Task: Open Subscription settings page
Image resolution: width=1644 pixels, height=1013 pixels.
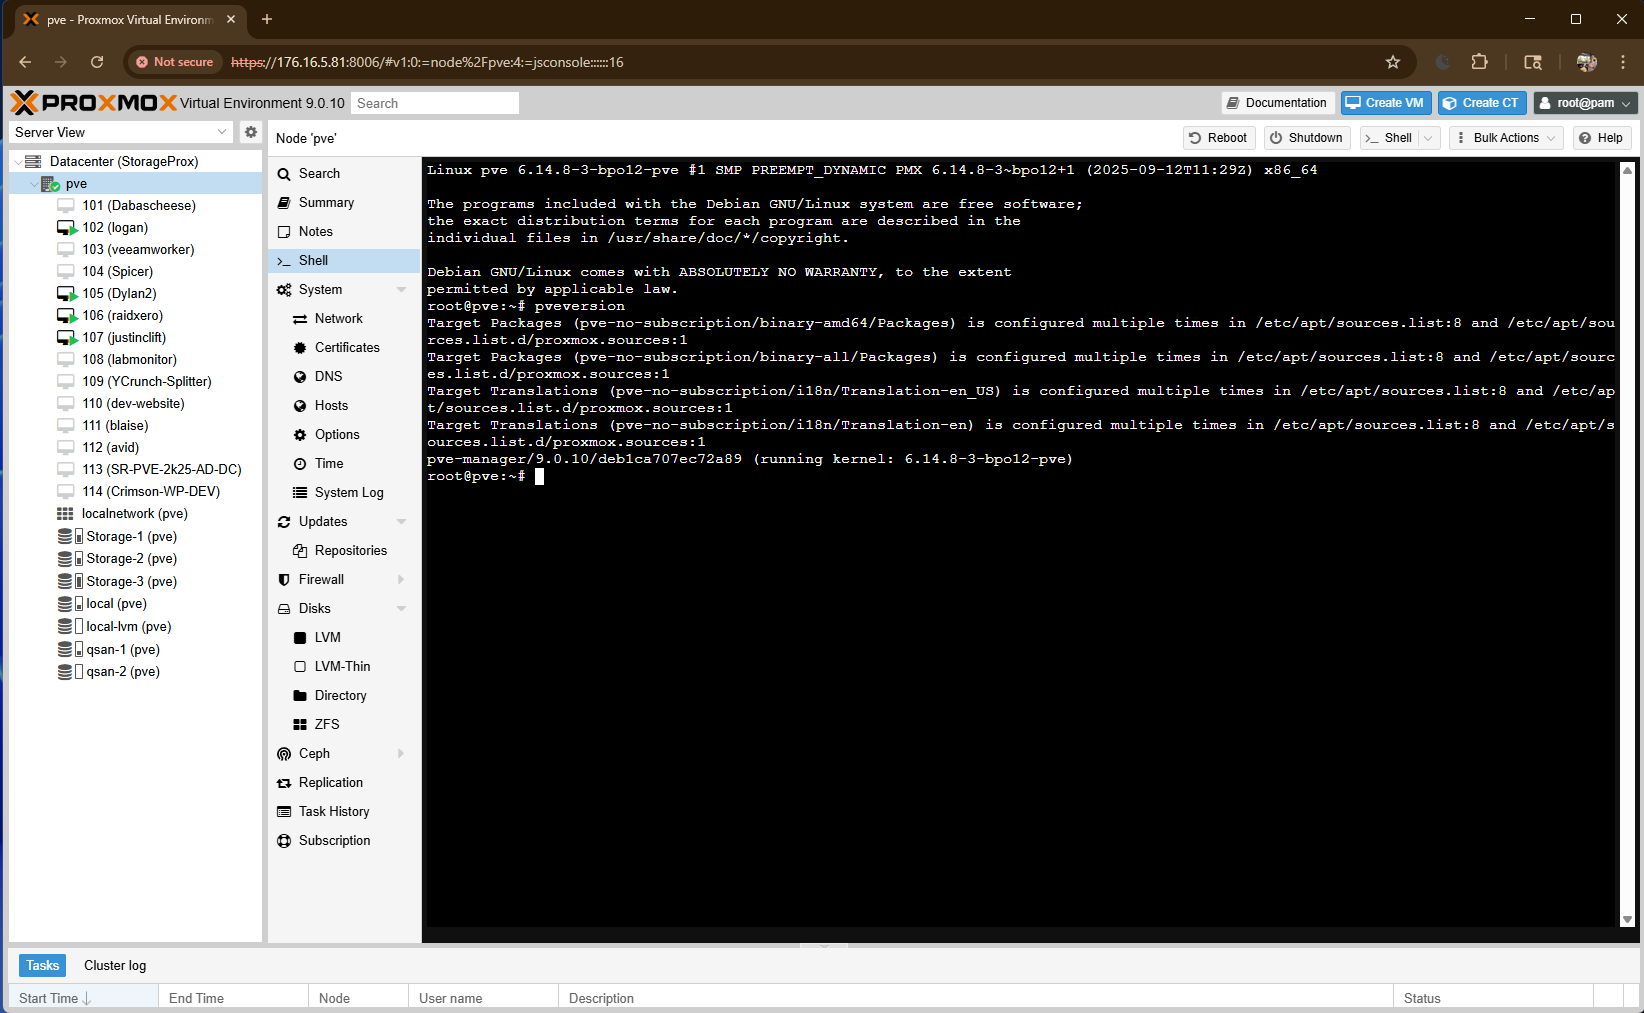Action: [334, 841]
